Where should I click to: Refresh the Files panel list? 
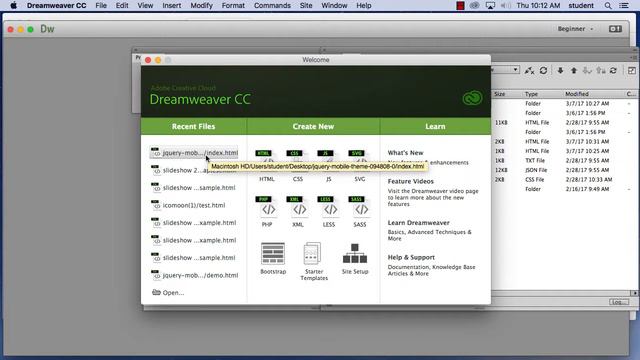(543, 70)
